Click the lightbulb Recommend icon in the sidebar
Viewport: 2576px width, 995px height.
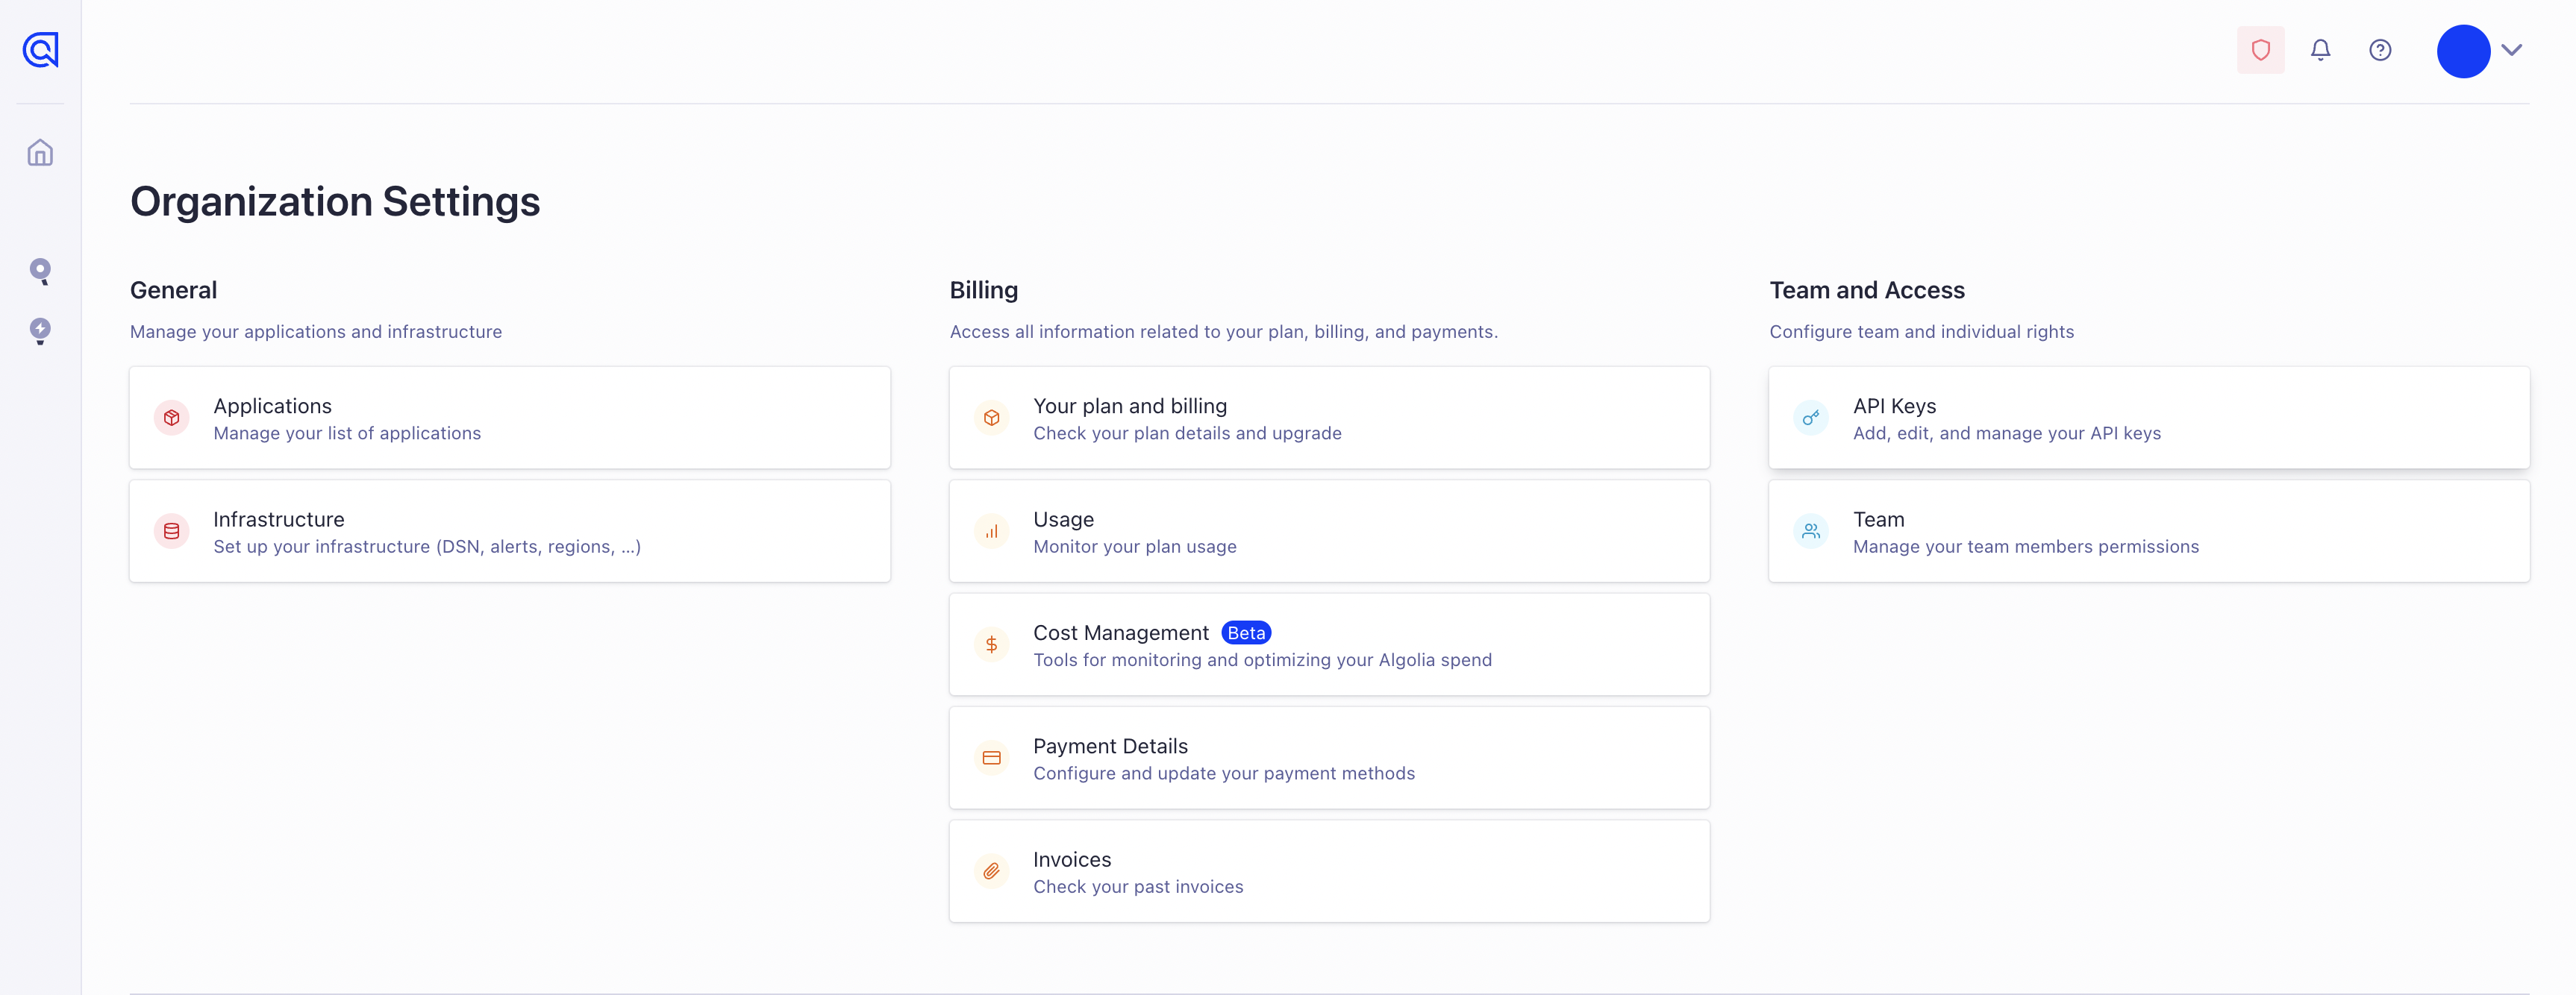point(40,331)
